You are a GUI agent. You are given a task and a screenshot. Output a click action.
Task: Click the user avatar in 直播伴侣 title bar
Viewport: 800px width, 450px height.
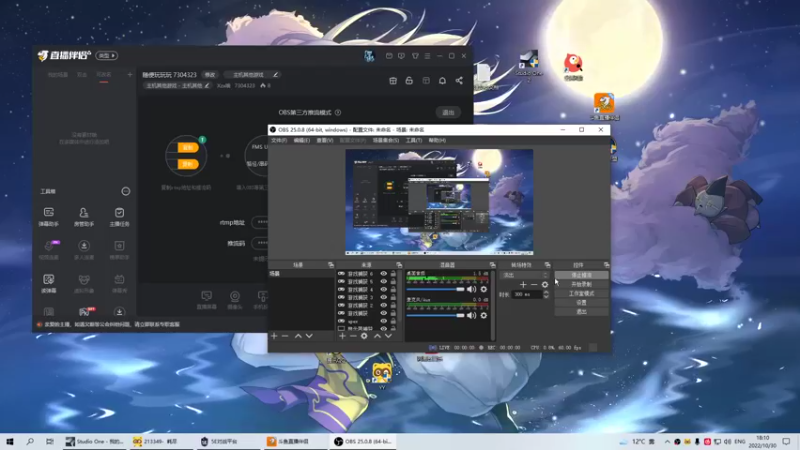(x=369, y=56)
